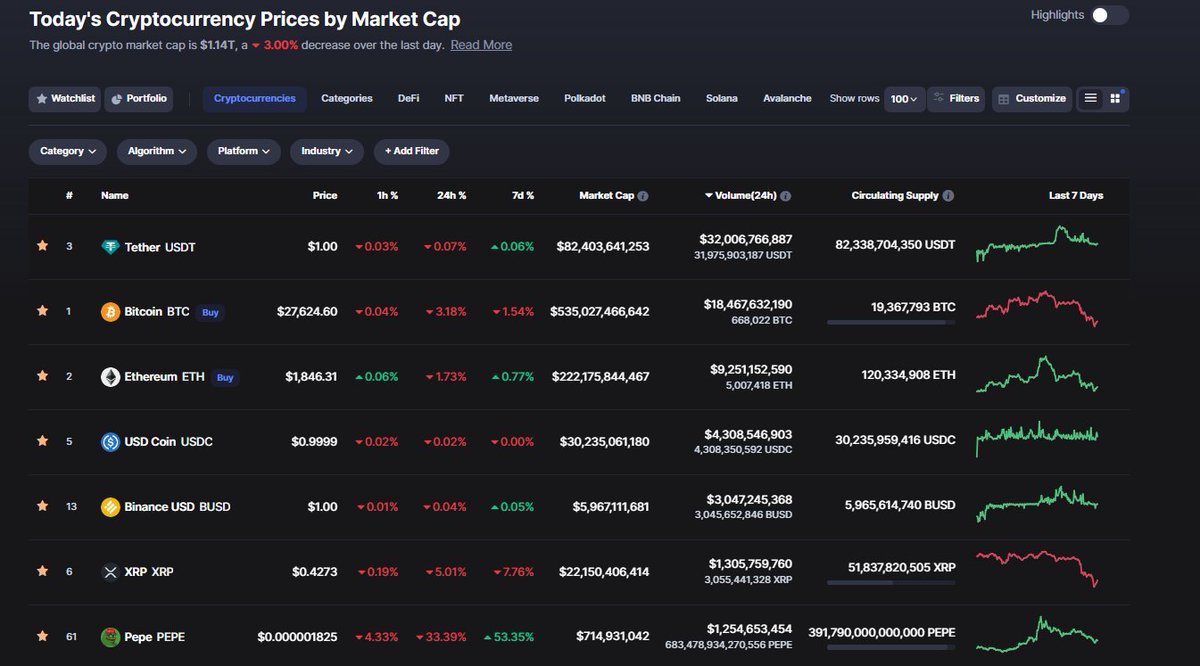
Task: Click the Bitcoin coin logo
Action: (111, 312)
